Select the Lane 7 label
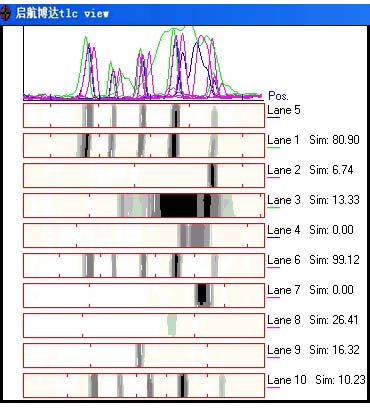The height and width of the screenshot is (409, 370). pos(284,290)
